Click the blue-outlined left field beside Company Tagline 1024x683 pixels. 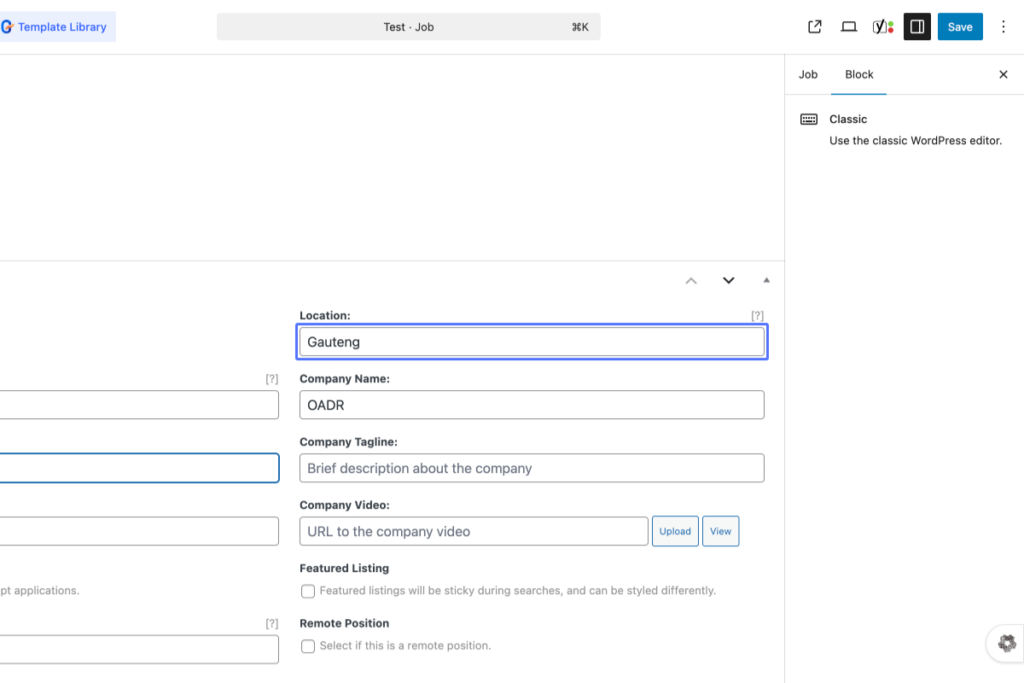pos(139,468)
